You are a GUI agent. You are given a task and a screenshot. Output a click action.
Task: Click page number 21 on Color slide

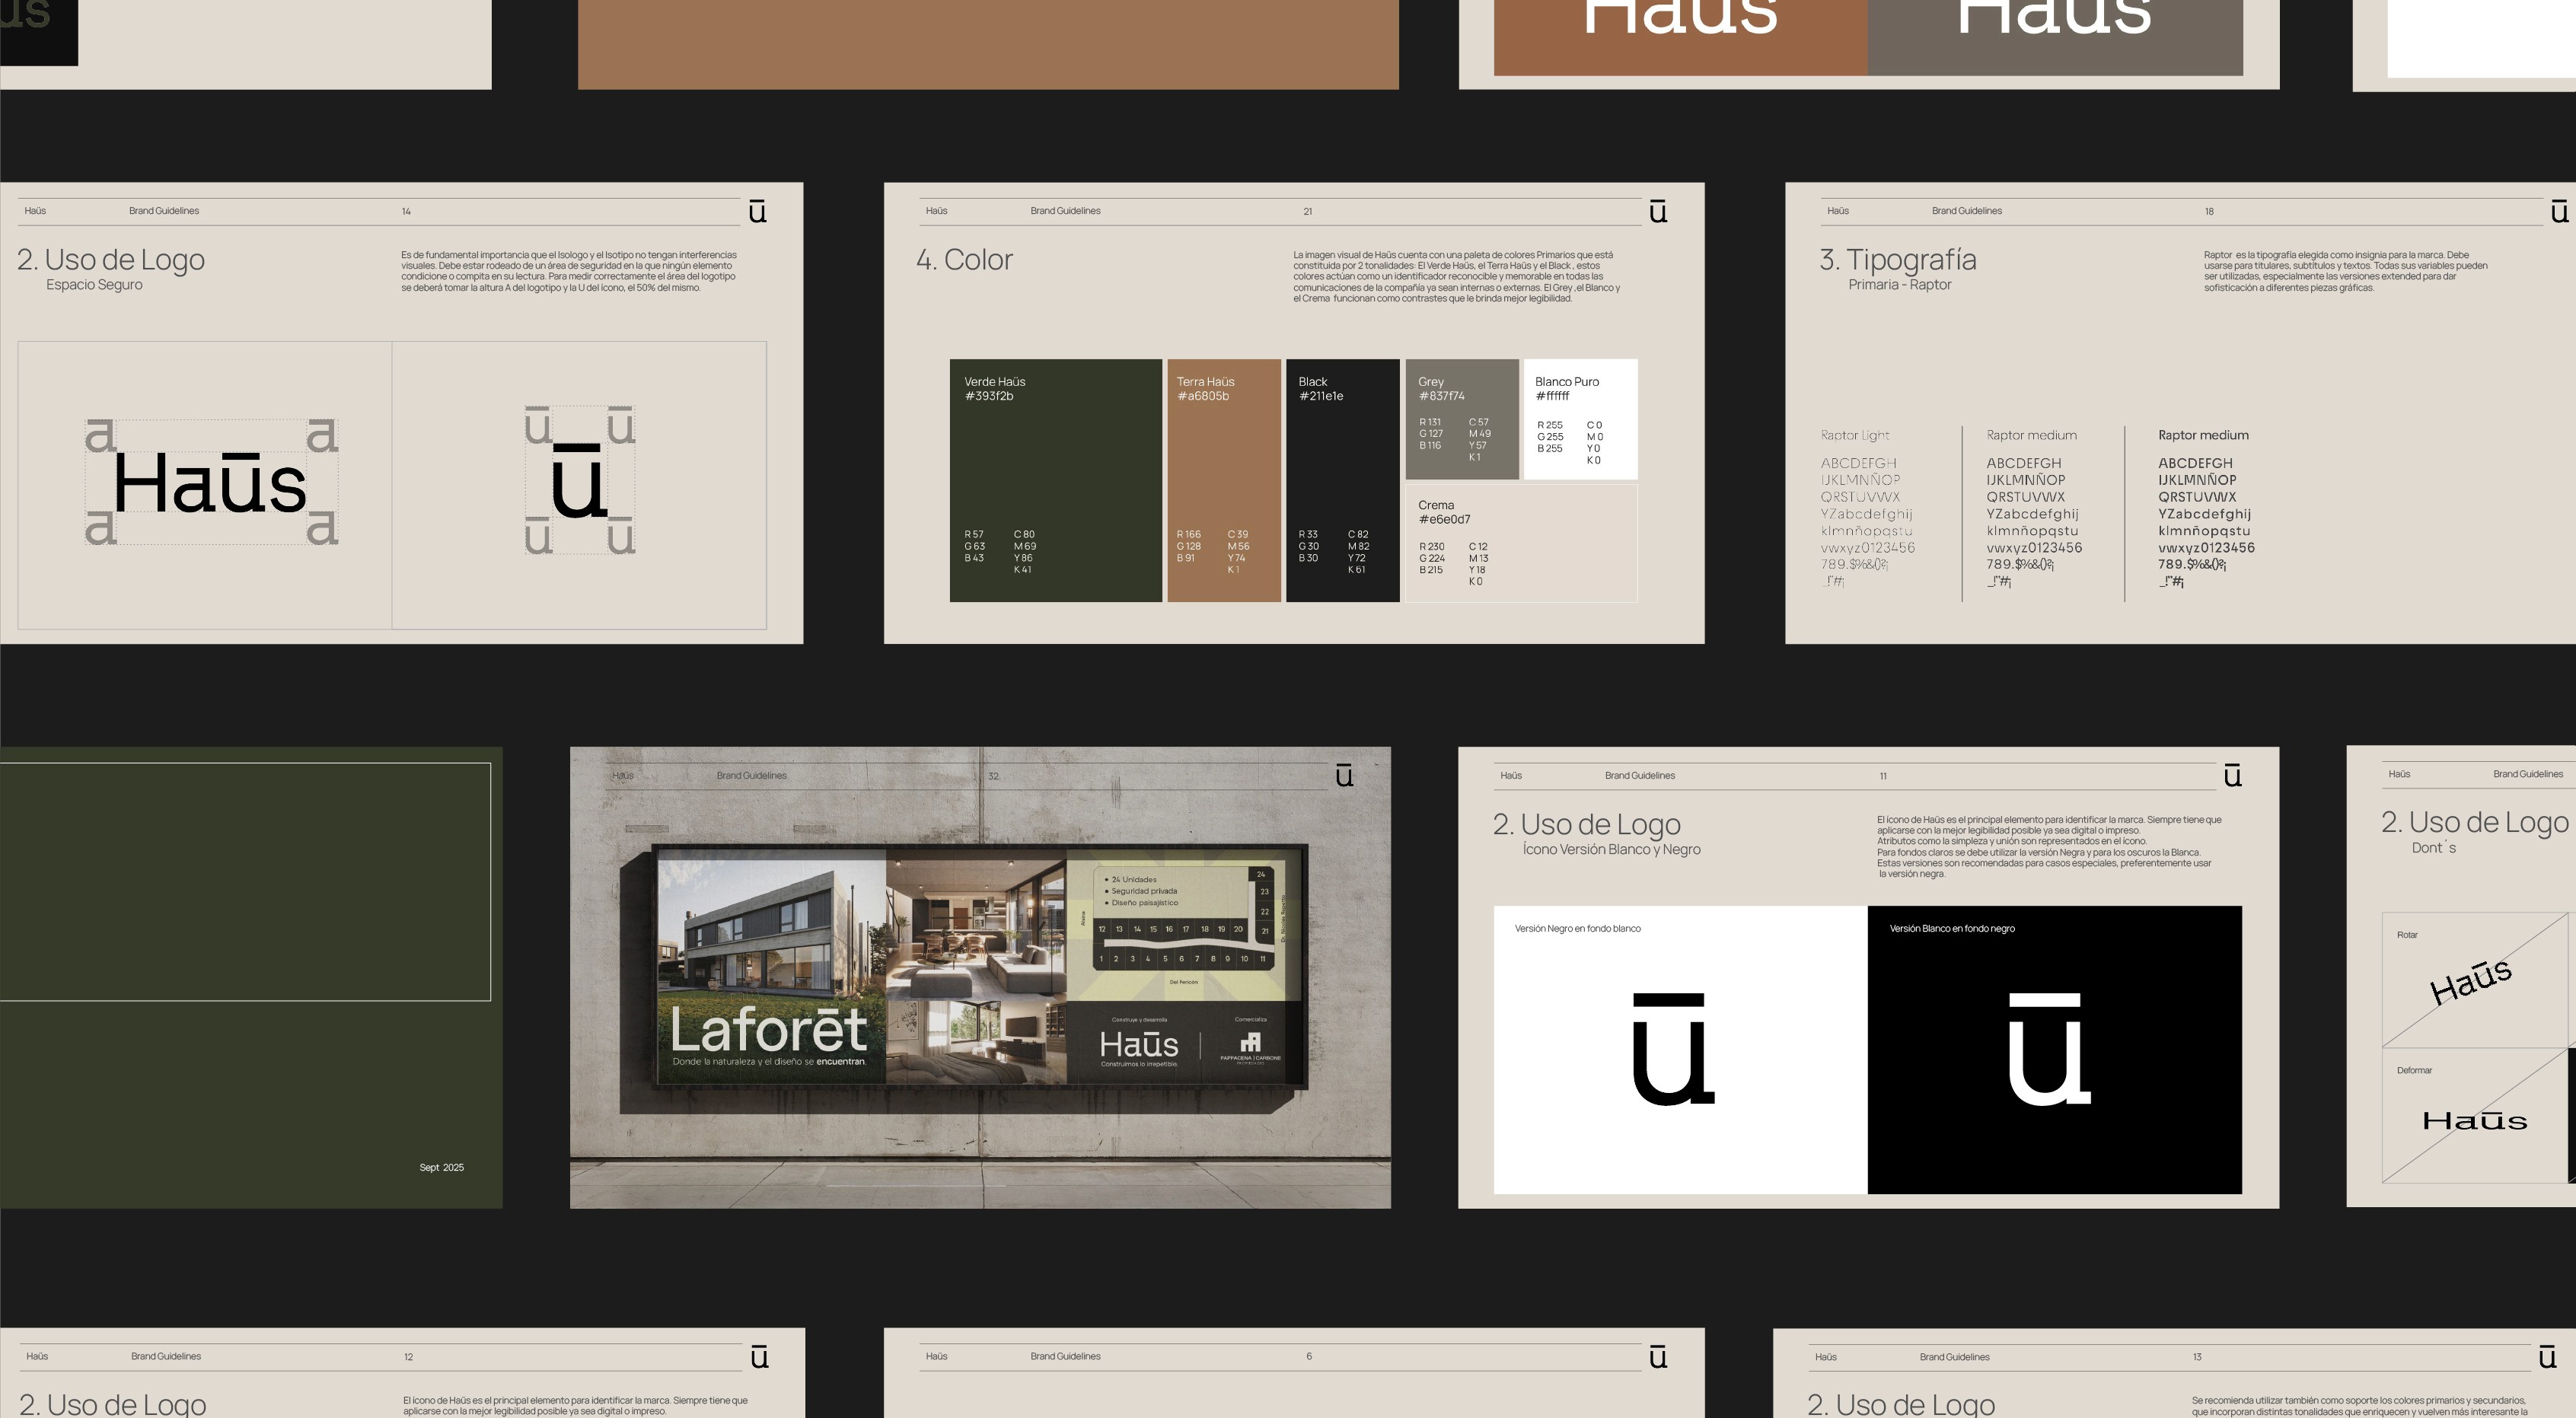click(1308, 212)
